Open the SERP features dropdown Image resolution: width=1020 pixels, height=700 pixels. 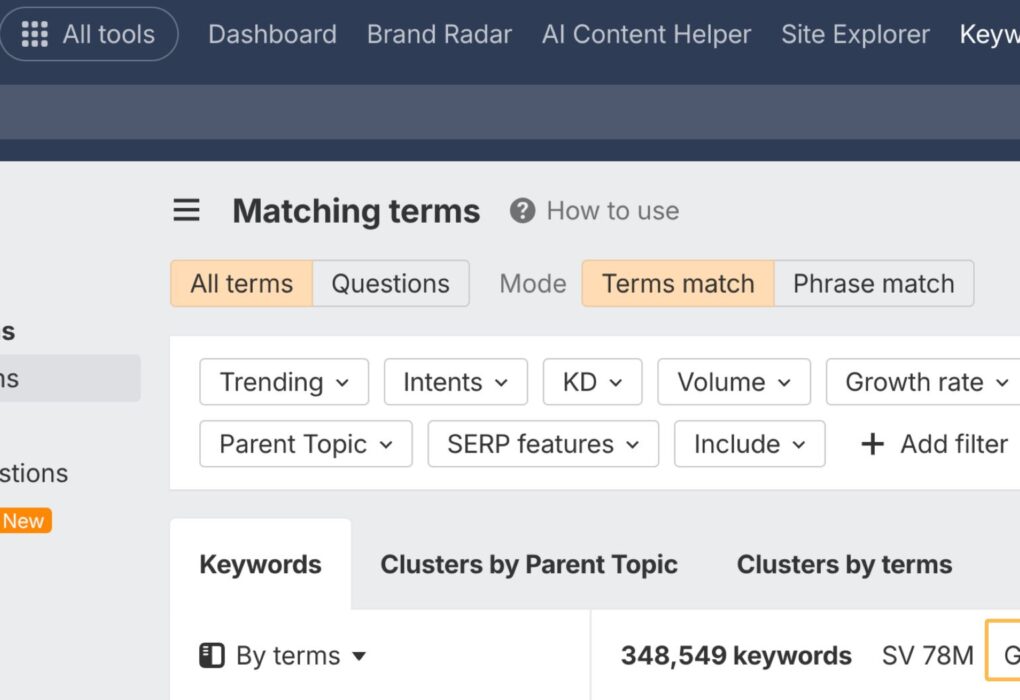[x=542, y=444]
